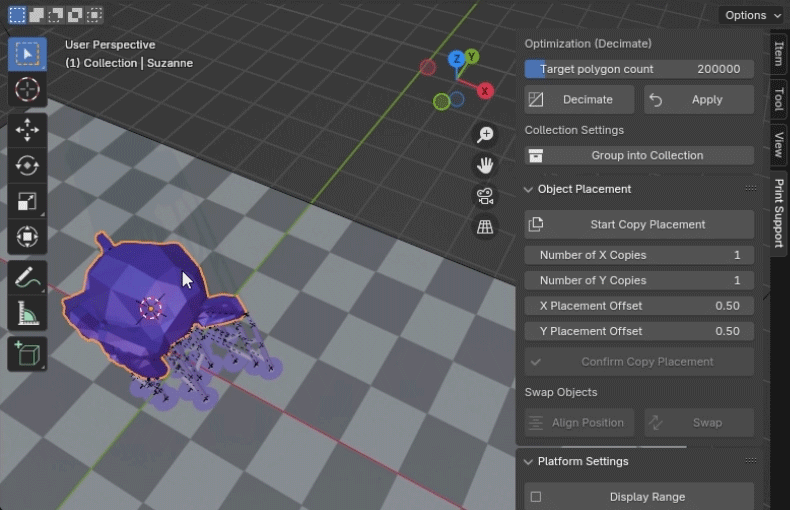Set selection mode to invert

point(75,15)
